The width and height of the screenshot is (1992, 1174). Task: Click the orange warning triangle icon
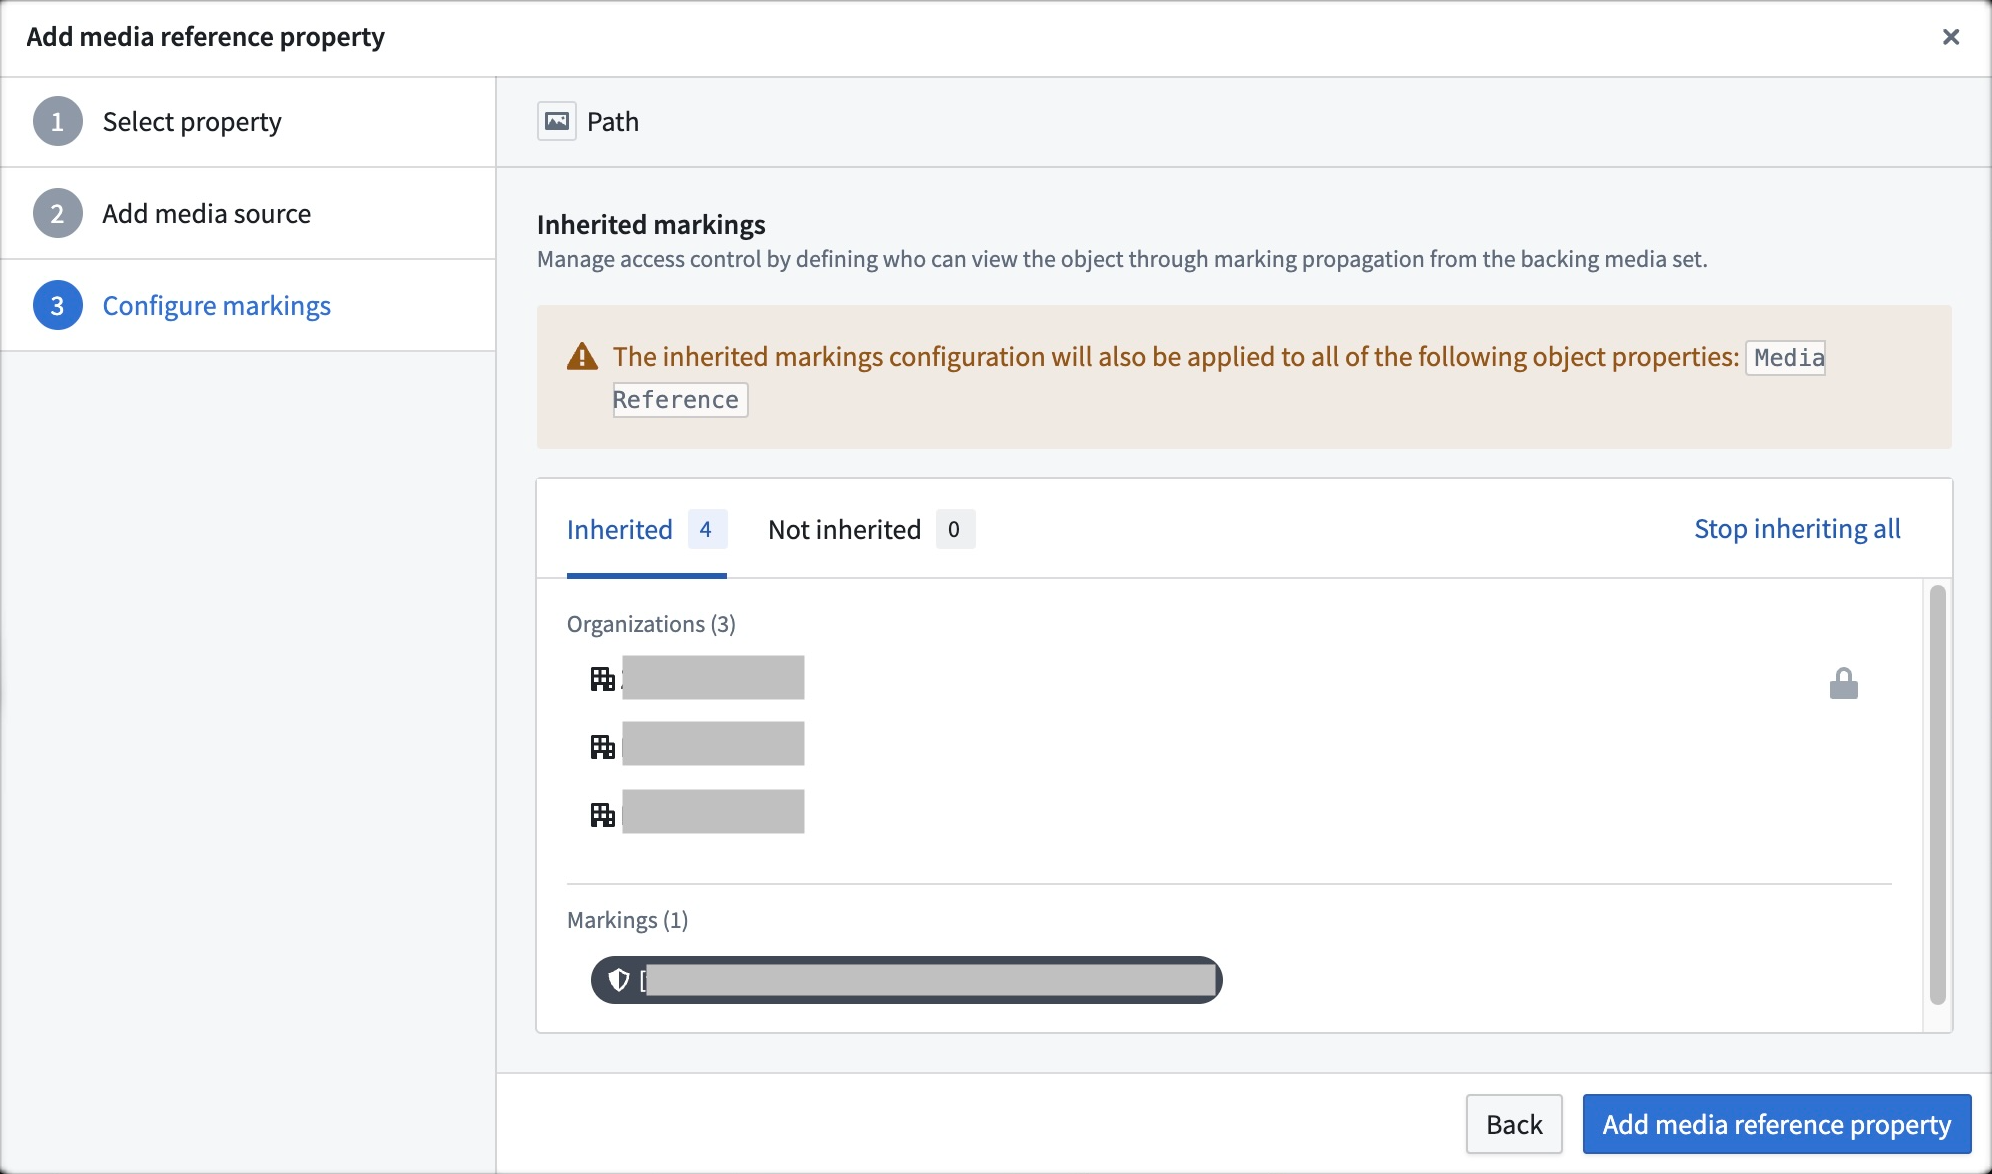click(x=582, y=357)
